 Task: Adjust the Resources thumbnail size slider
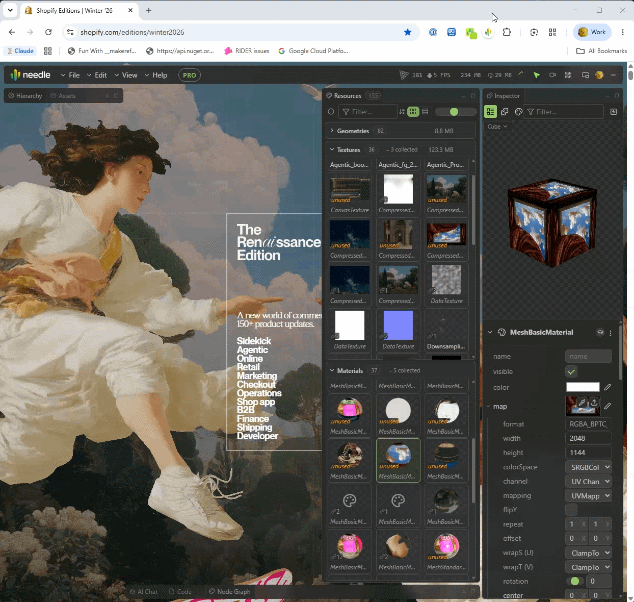point(456,112)
